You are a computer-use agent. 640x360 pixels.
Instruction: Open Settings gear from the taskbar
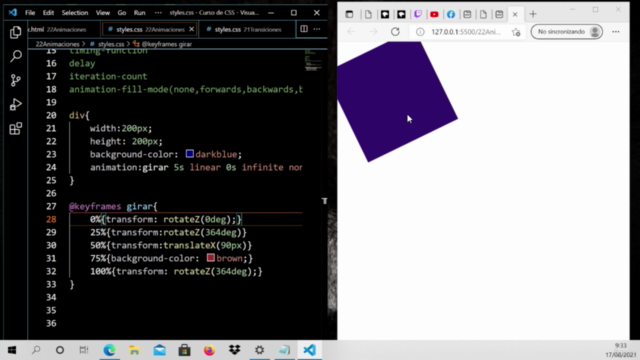(x=260, y=350)
